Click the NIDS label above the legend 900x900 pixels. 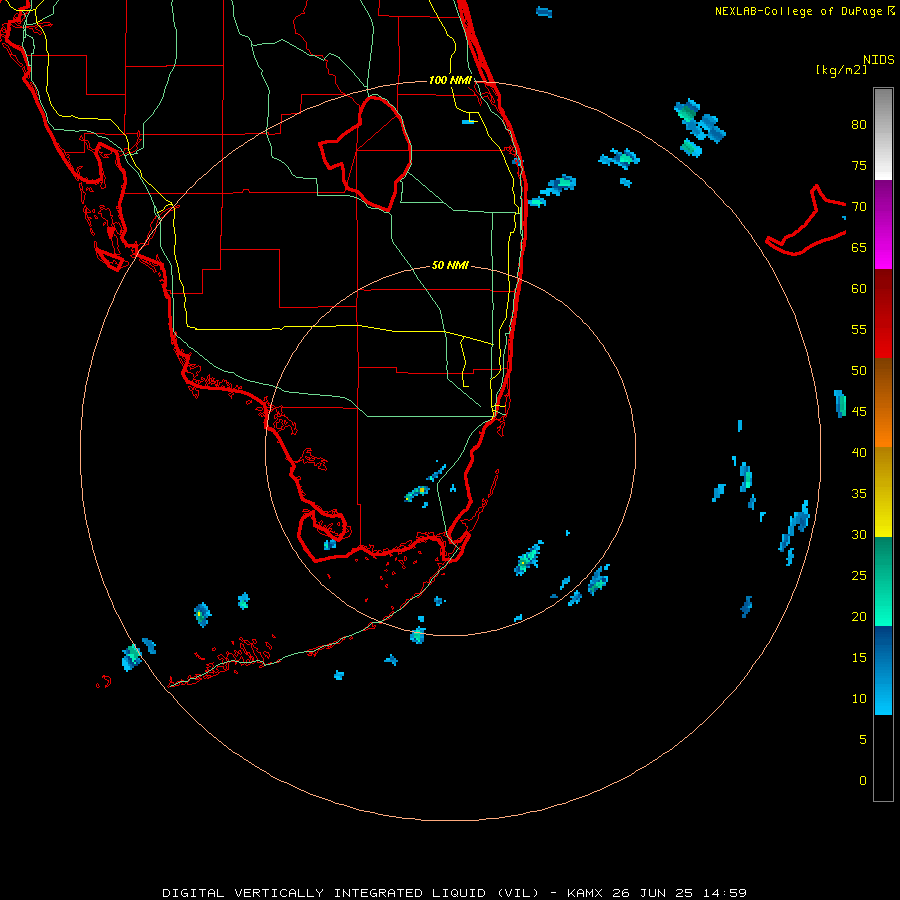pos(878,60)
